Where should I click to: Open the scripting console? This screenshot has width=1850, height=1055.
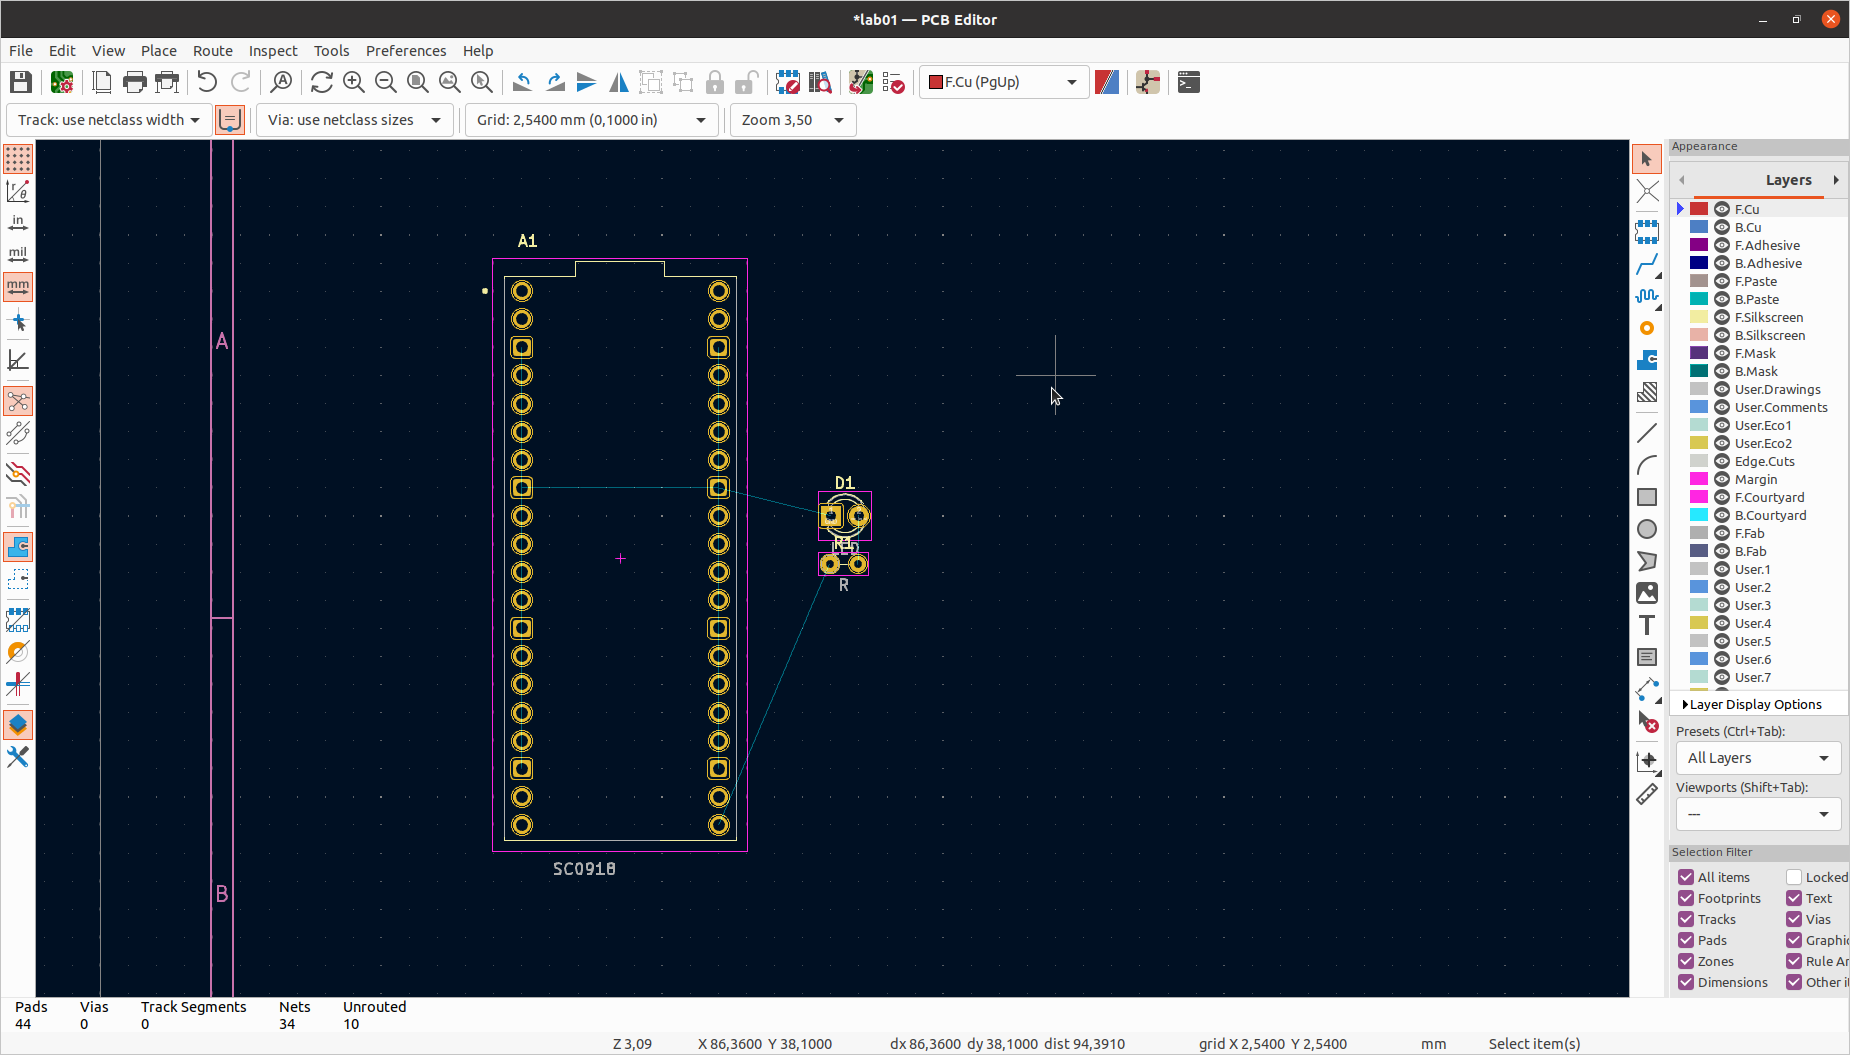click(x=1188, y=82)
